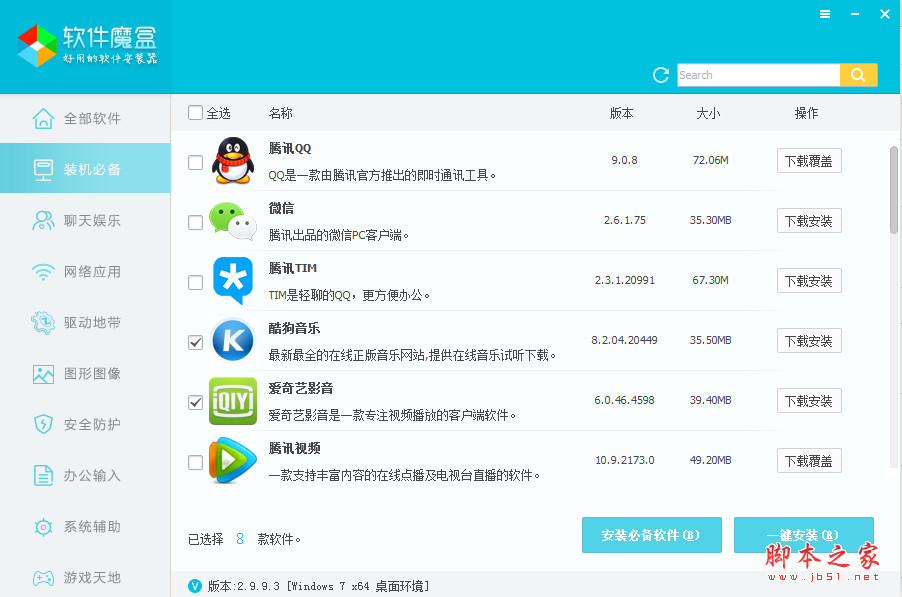Viewport: 902px width, 597px height.
Task: Open 驱动地带 category
Action: coord(85,323)
